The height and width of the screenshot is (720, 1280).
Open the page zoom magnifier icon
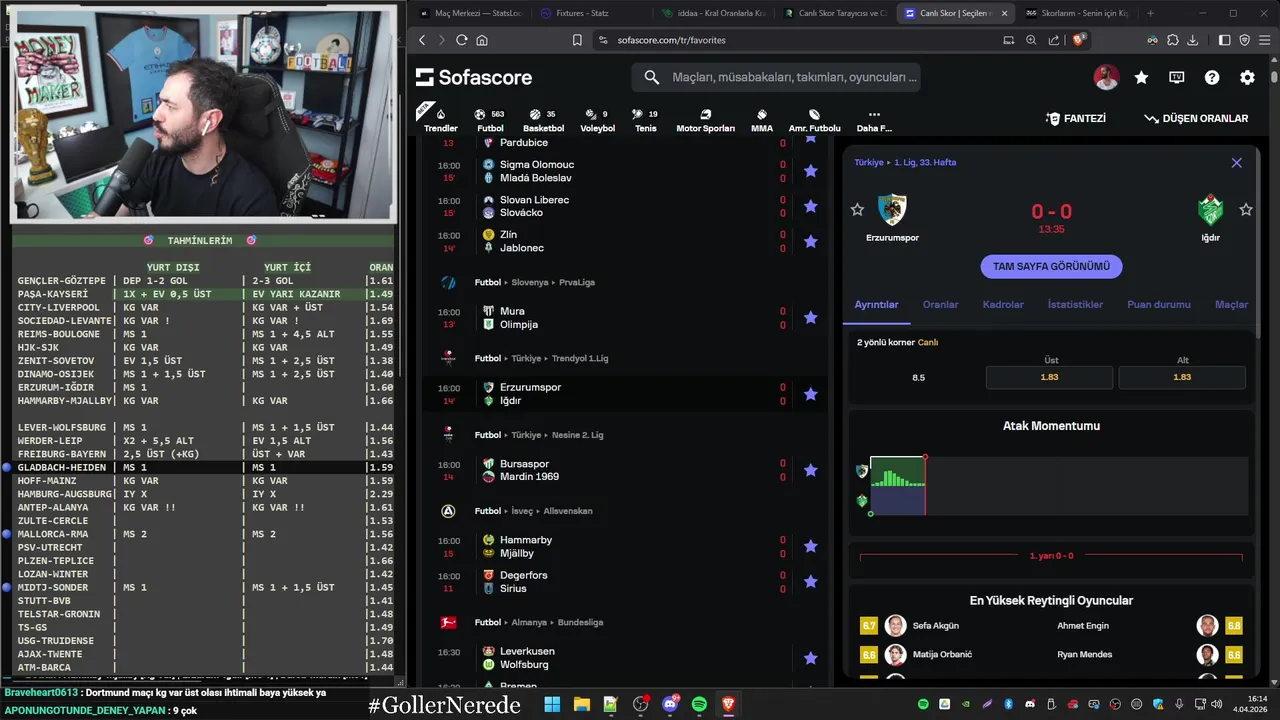tap(1031, 40)
